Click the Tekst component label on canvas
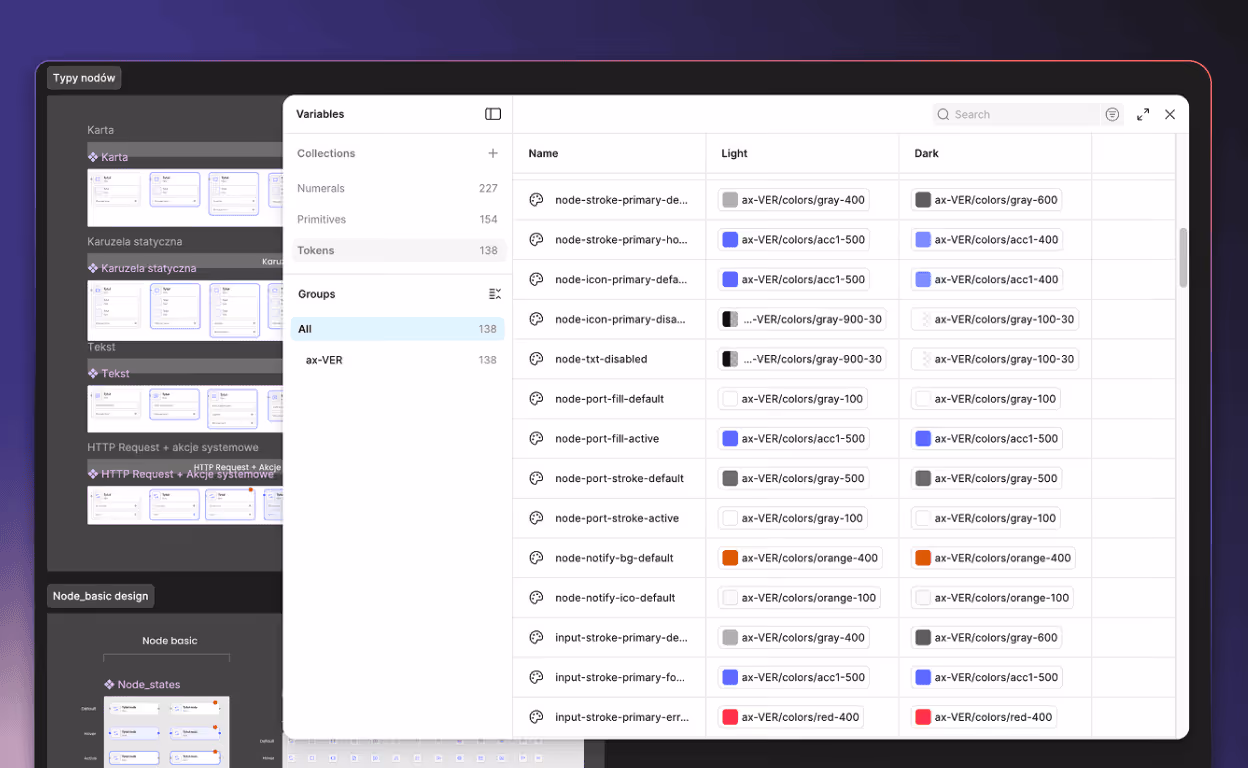The image size is (1248, 768). 116,373
